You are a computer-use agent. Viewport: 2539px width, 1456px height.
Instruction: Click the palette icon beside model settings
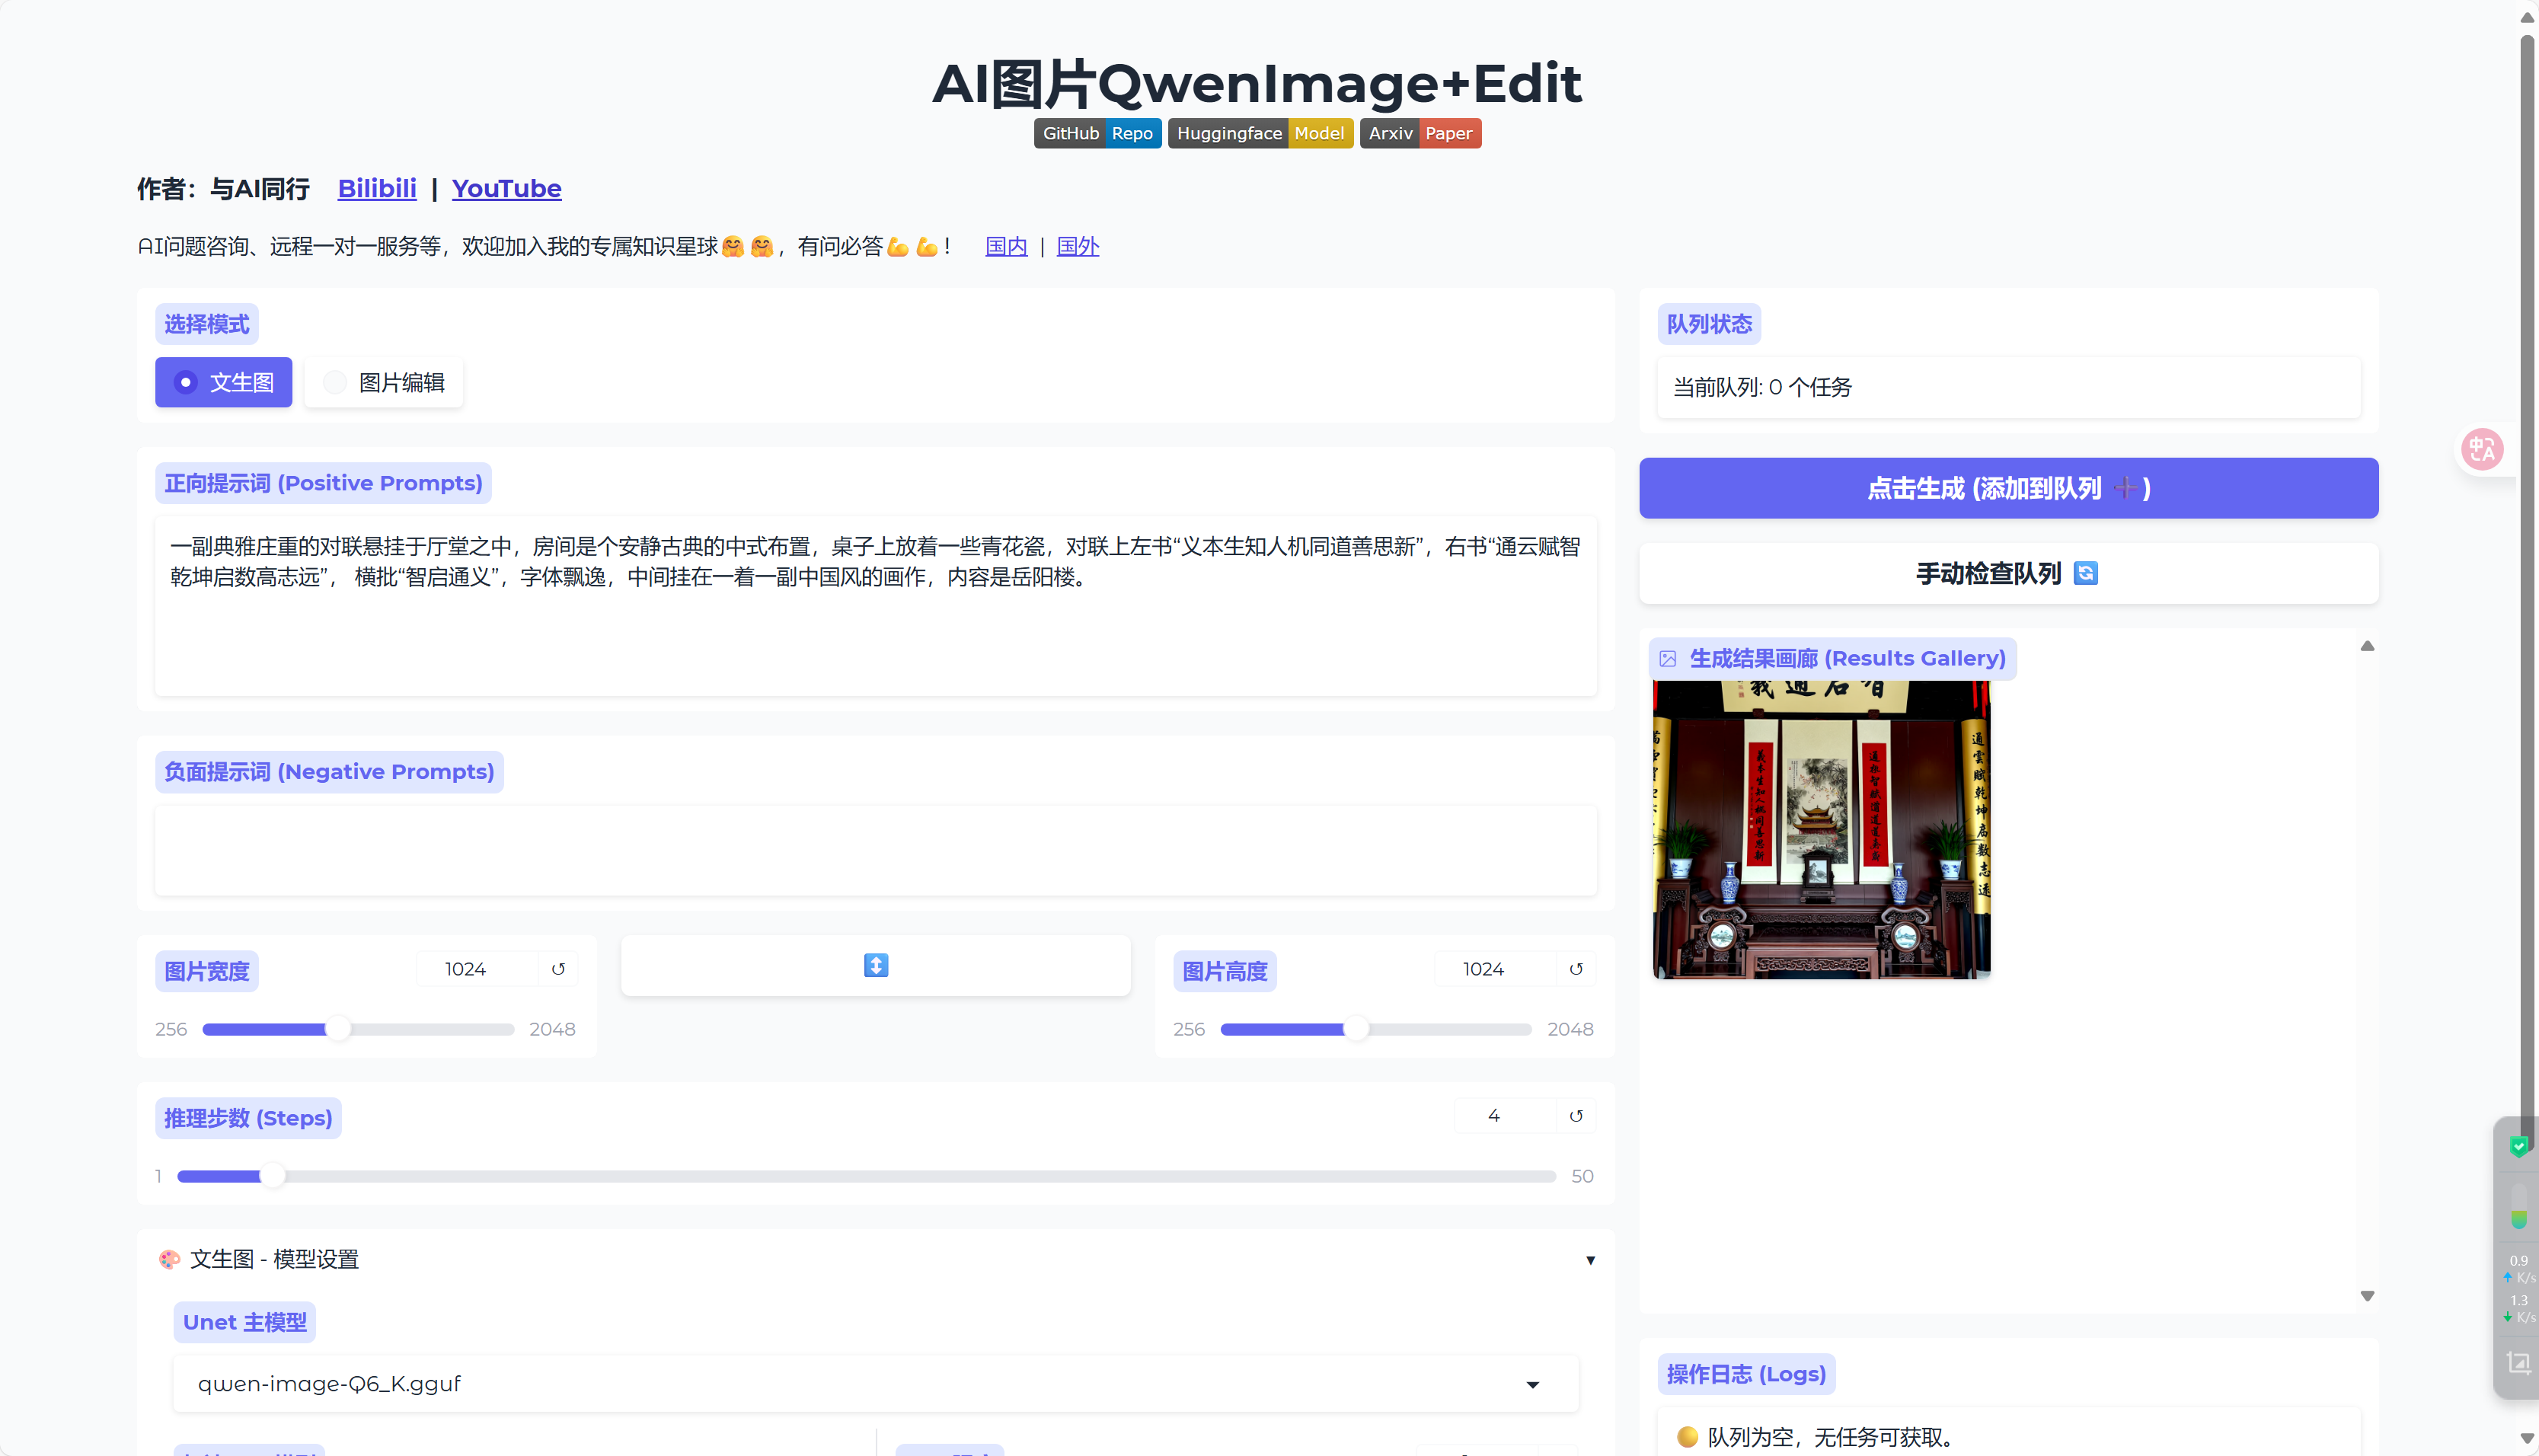click(169, 1259)
